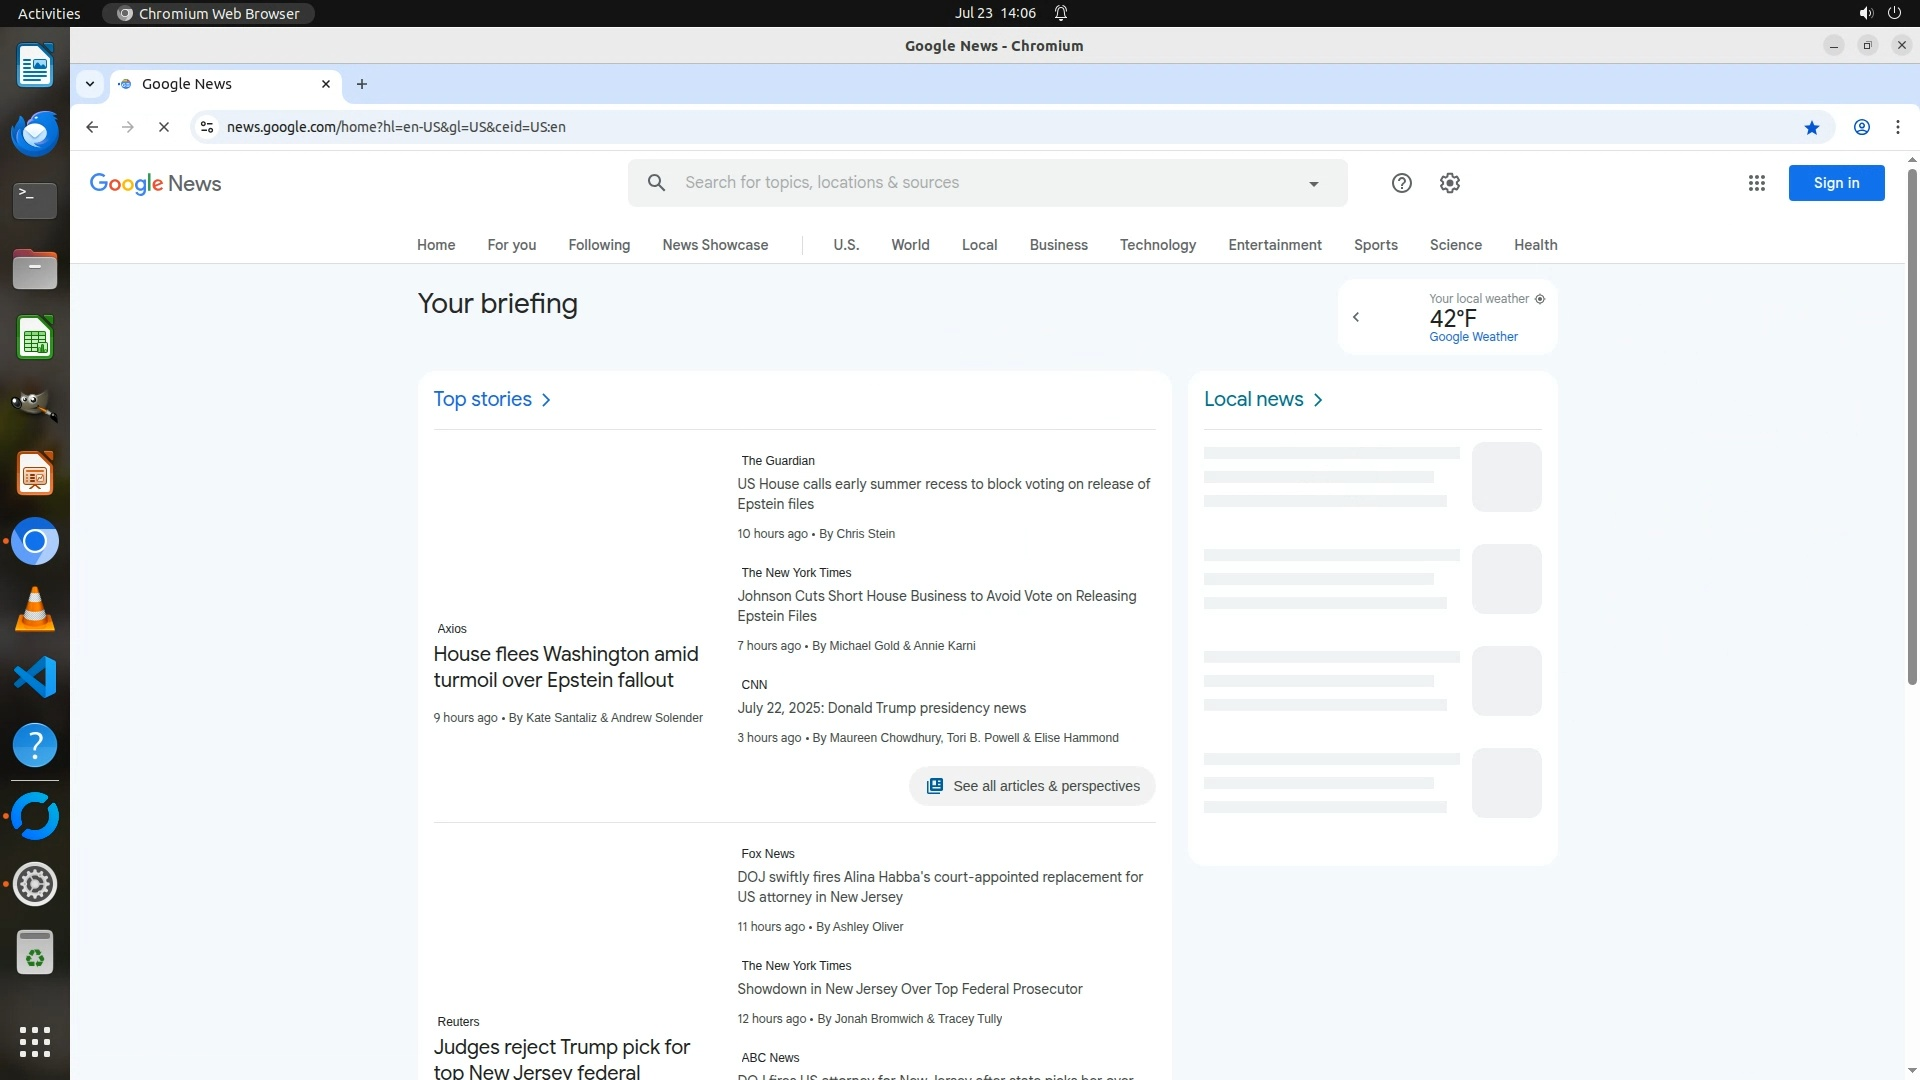Screen dimensions: 1920x1080
Task: Open the Chromium profile icon
Action: (x=1861, y=127)
